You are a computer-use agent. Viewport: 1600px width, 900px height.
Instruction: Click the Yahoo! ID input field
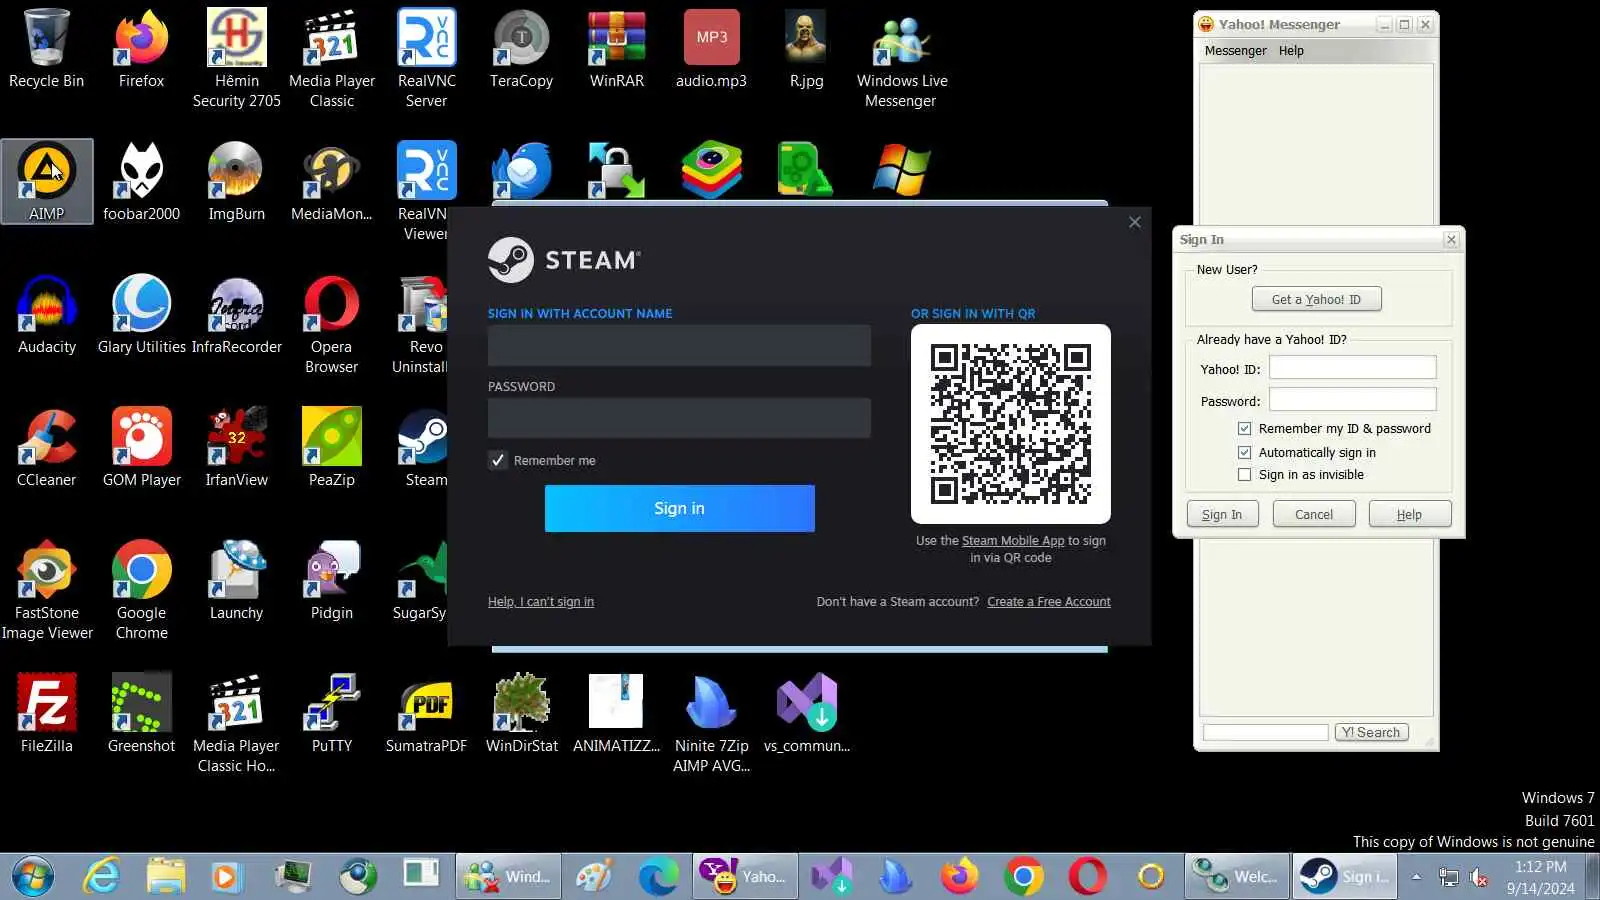[1353, 368]
